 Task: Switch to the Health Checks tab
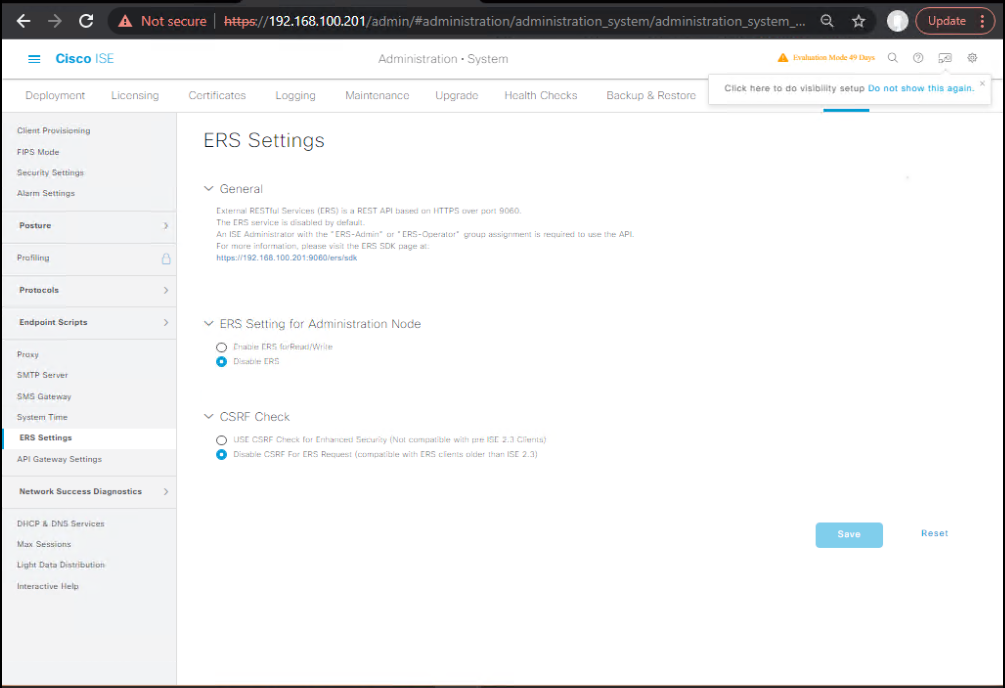point(541,96)
